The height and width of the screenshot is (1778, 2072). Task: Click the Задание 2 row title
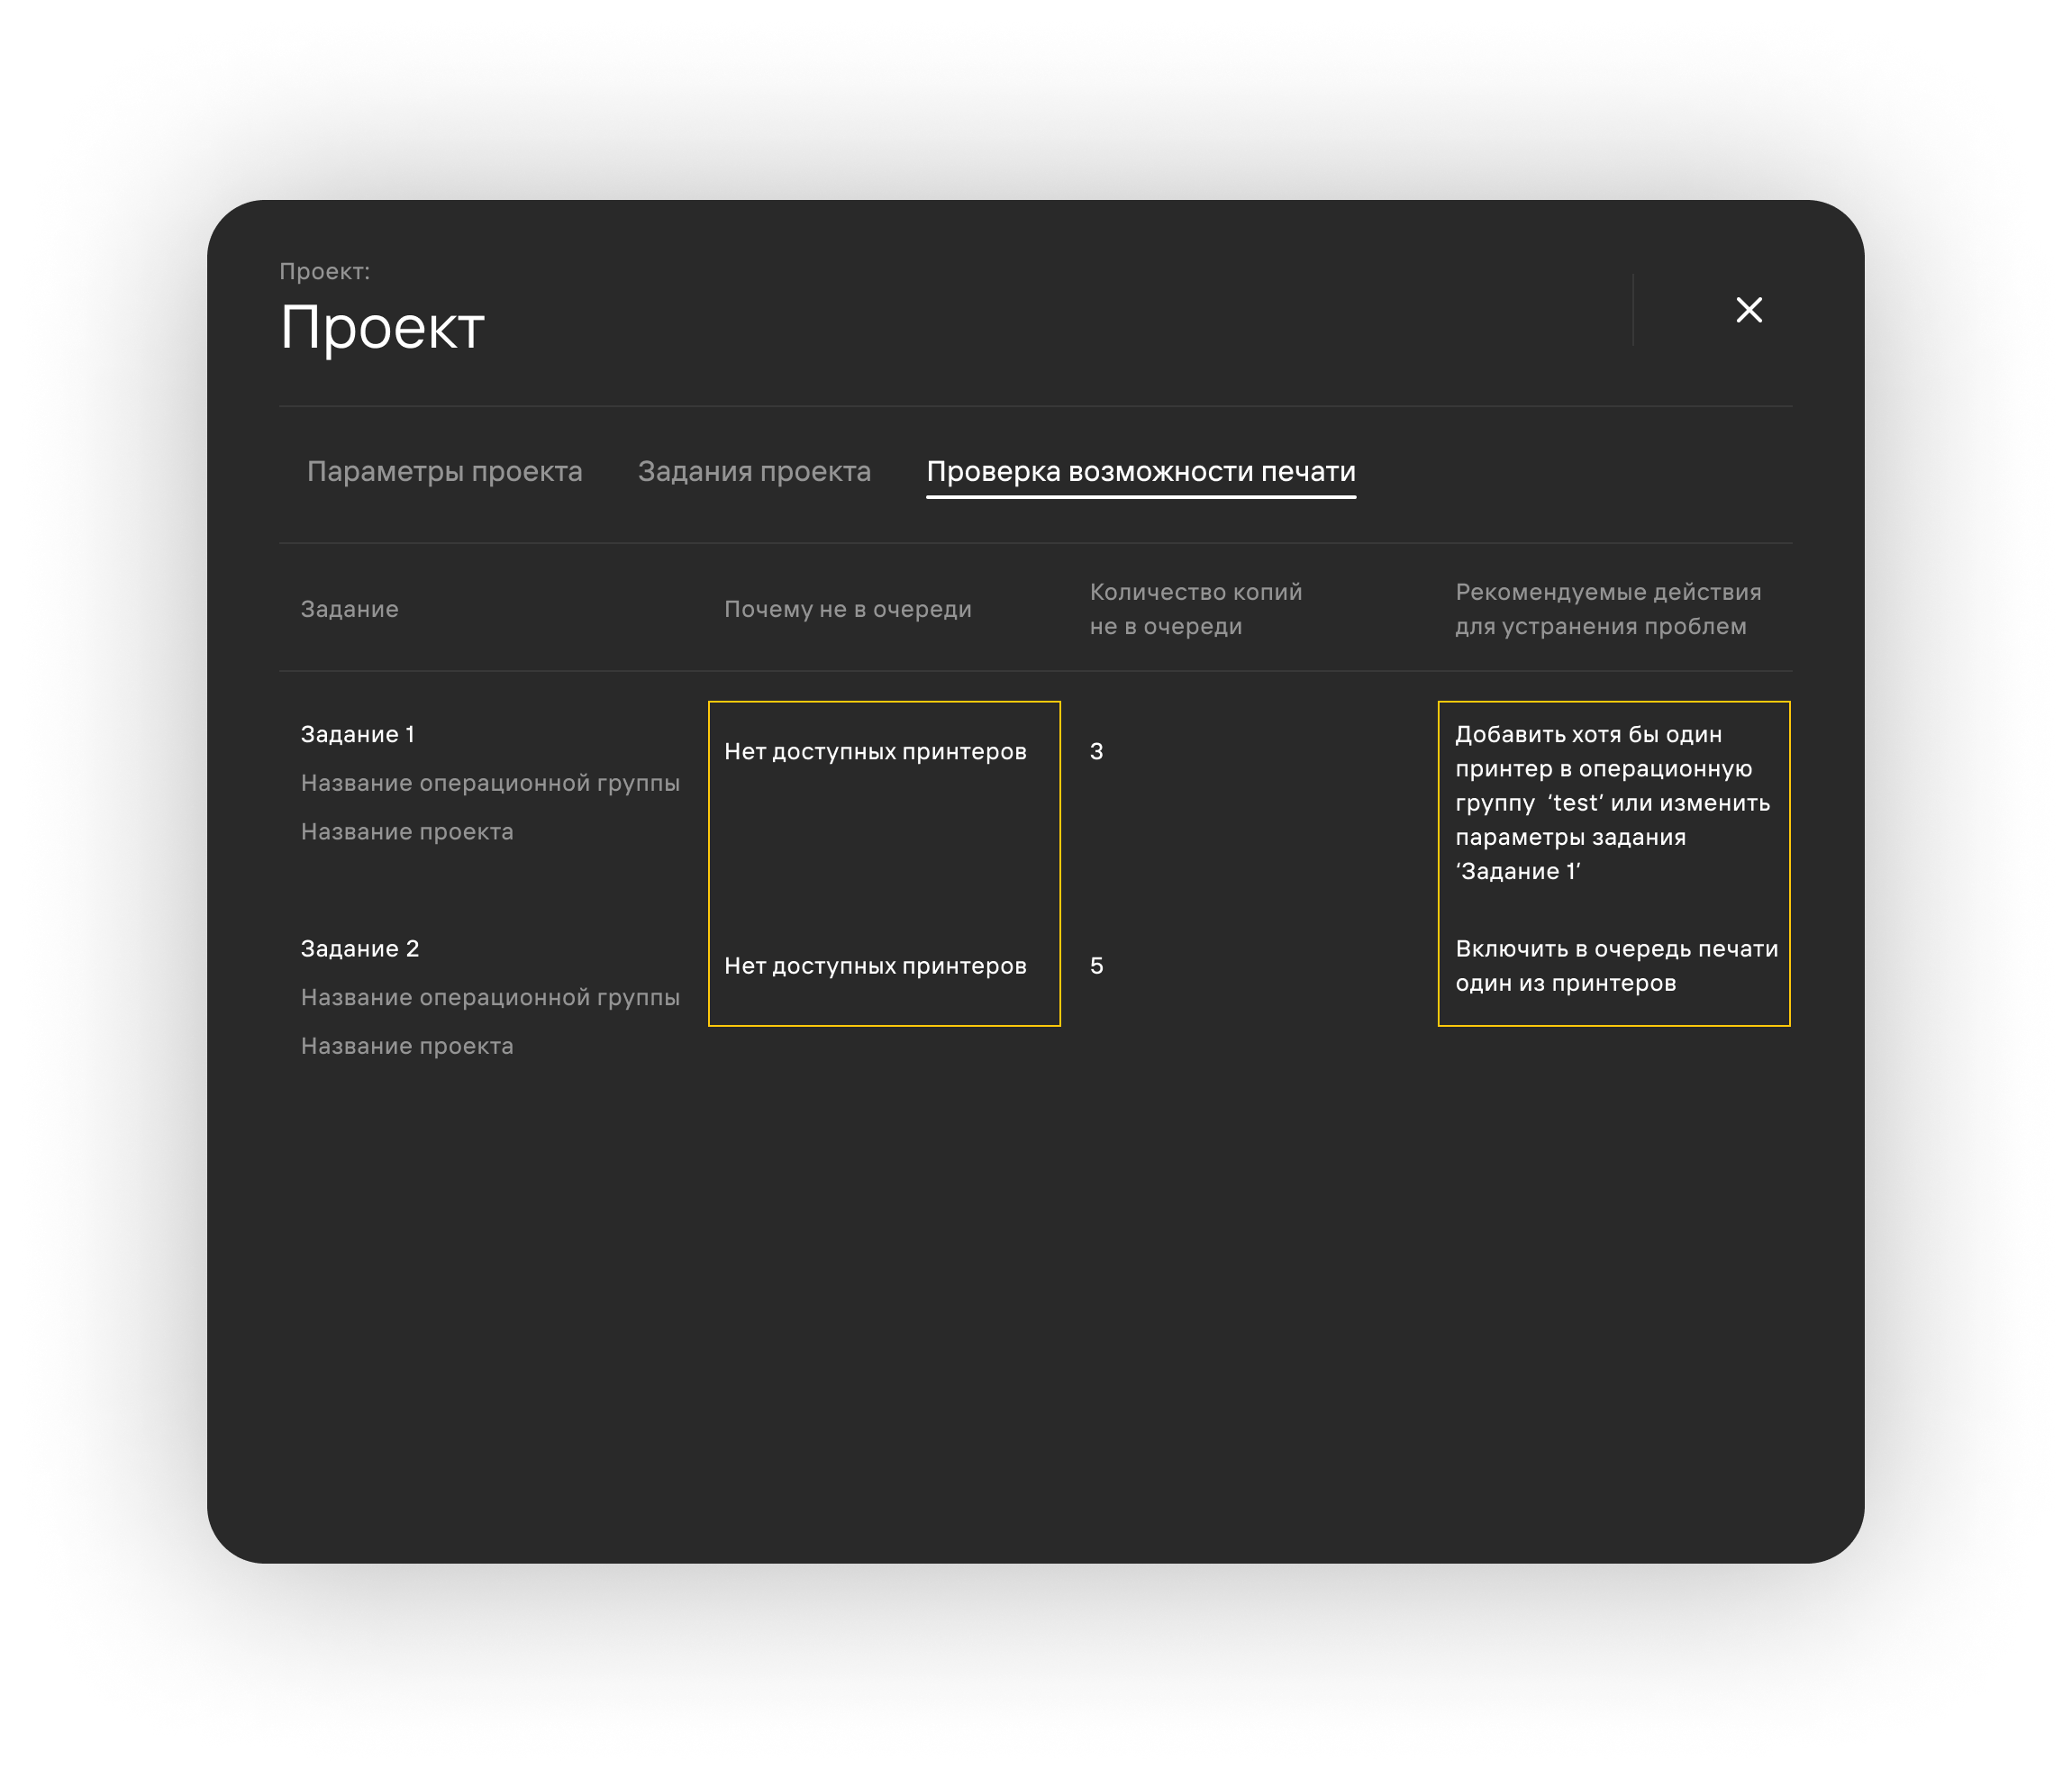[x=360, y=948]
